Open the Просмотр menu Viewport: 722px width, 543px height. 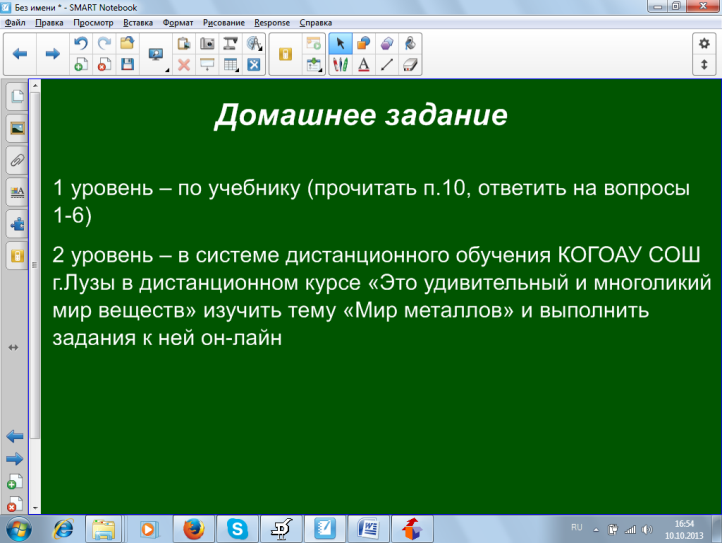point(93,23)
